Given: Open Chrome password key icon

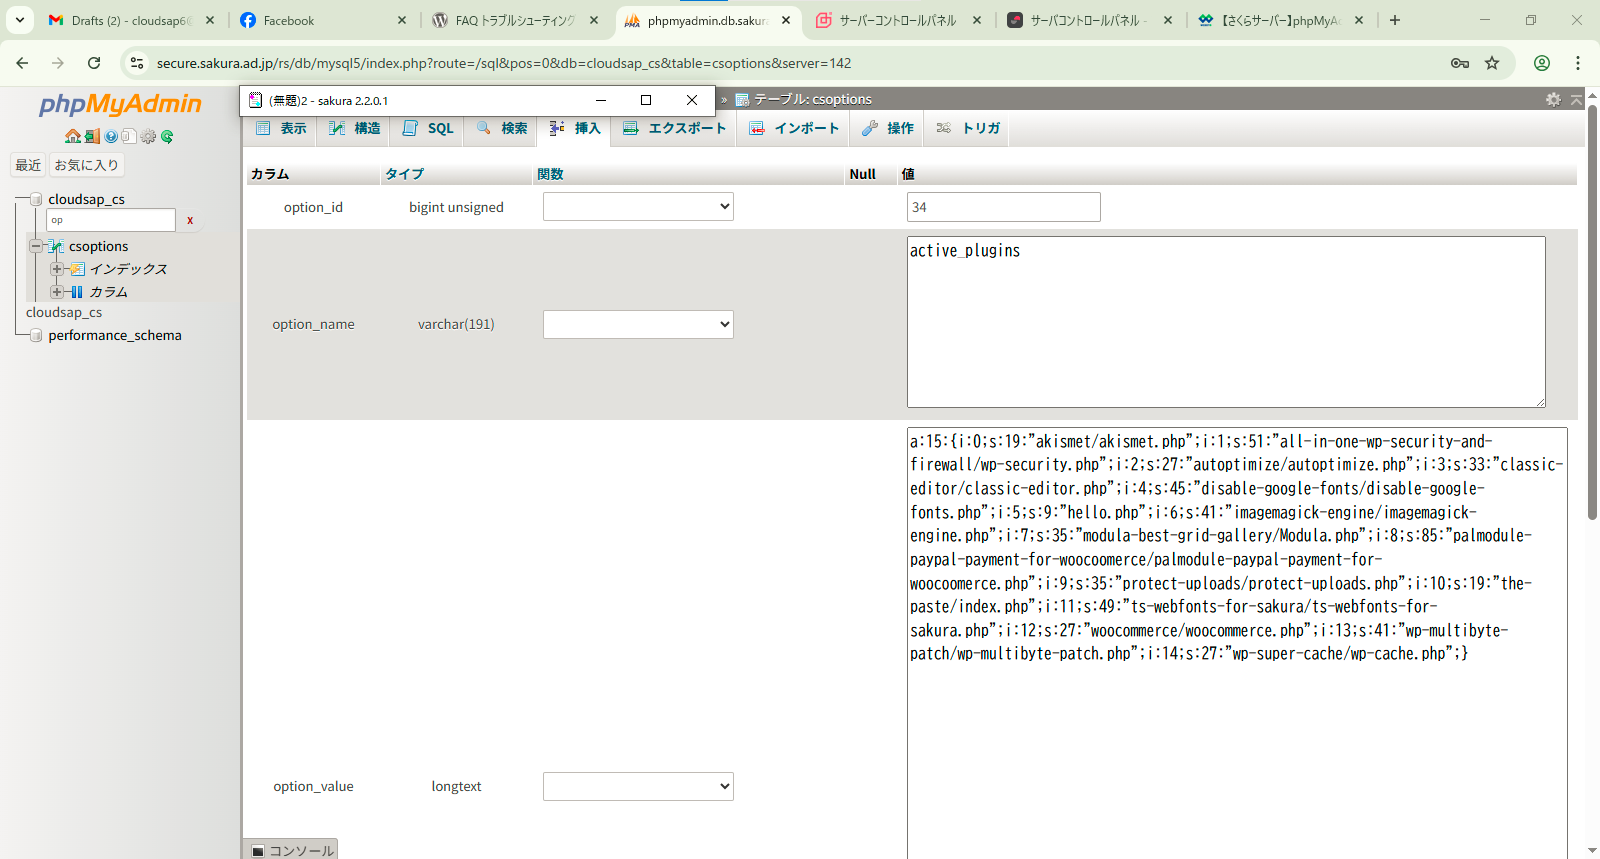Looking at the screenshot, I should (1460, 63).
